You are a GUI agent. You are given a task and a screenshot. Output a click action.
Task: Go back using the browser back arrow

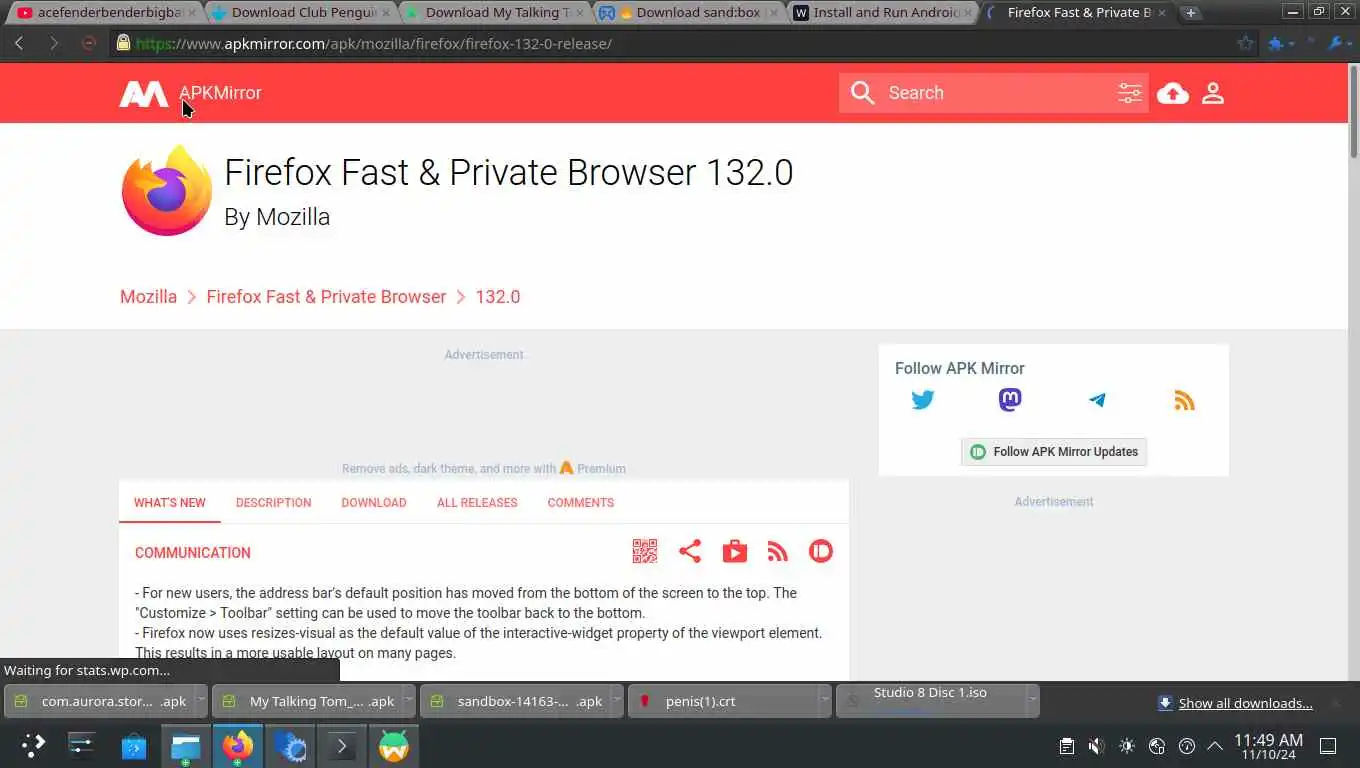[19, 43]
